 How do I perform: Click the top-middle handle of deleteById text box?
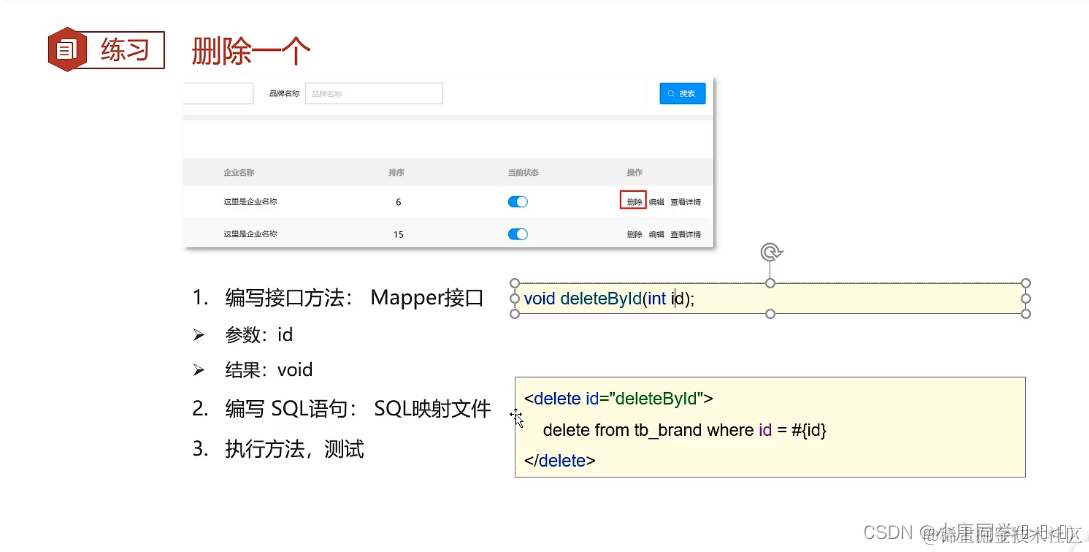(770, 283)
